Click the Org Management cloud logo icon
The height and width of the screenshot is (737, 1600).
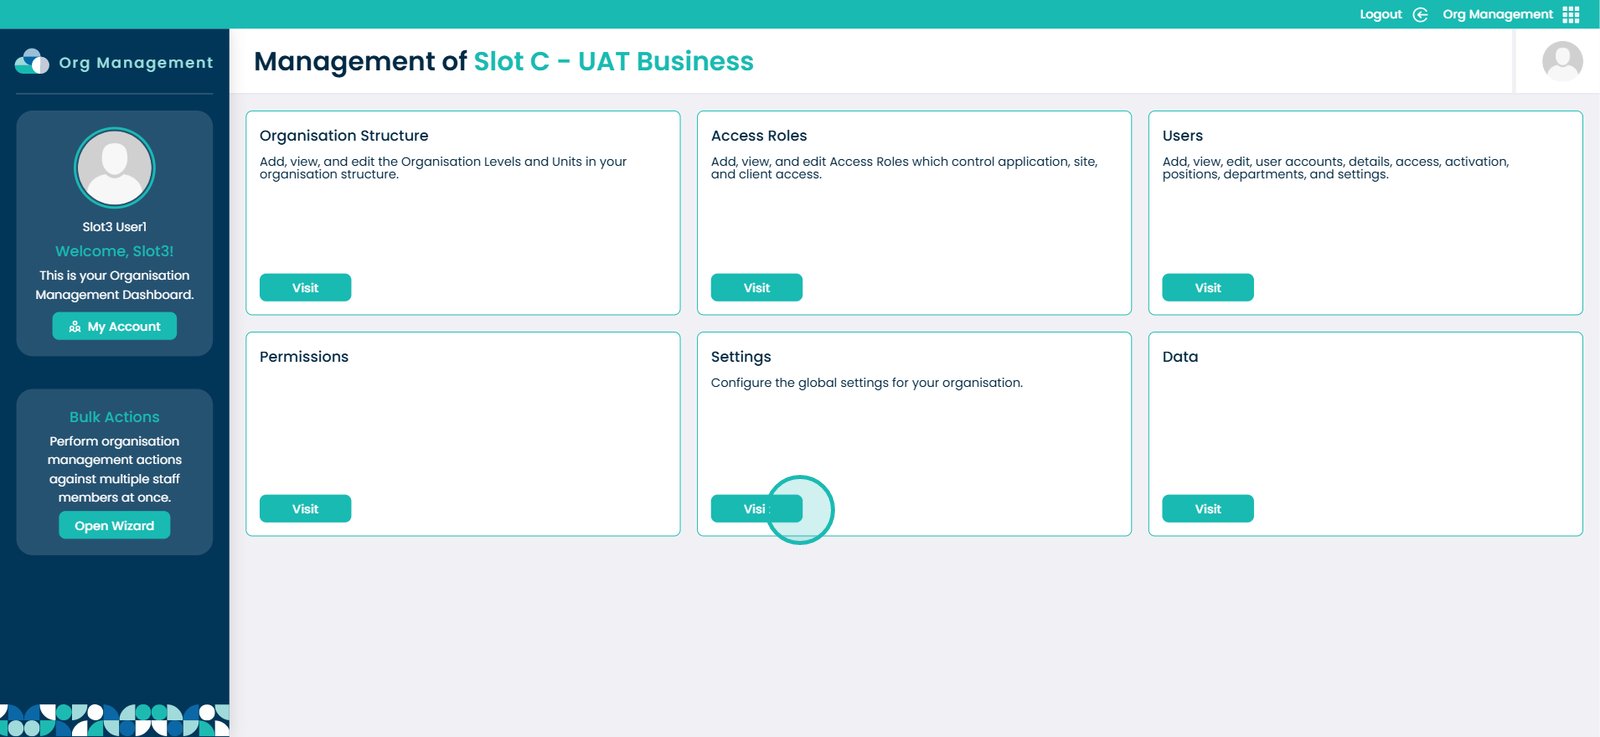pyautogui.click(x=32, y=62)
